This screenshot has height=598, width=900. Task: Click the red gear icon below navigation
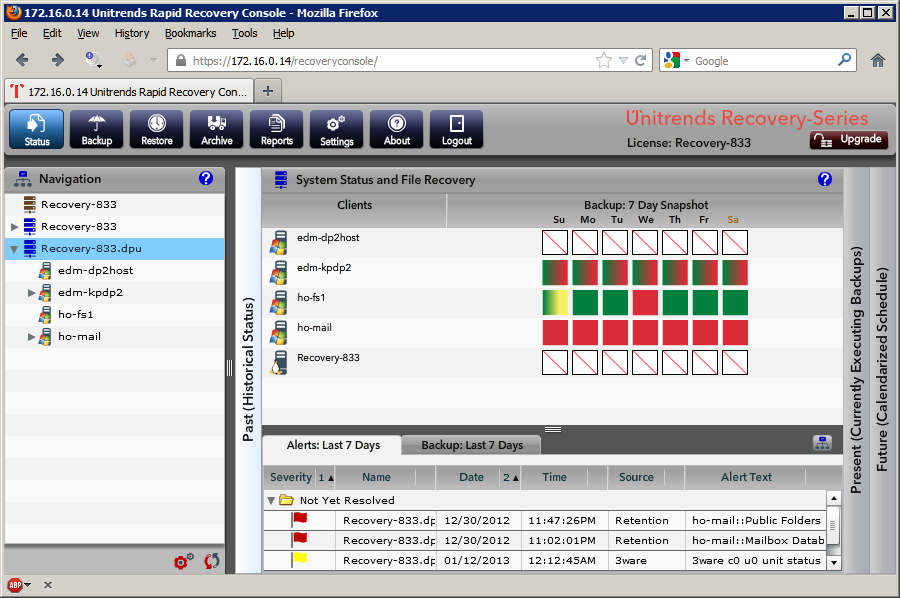[184, 561]
